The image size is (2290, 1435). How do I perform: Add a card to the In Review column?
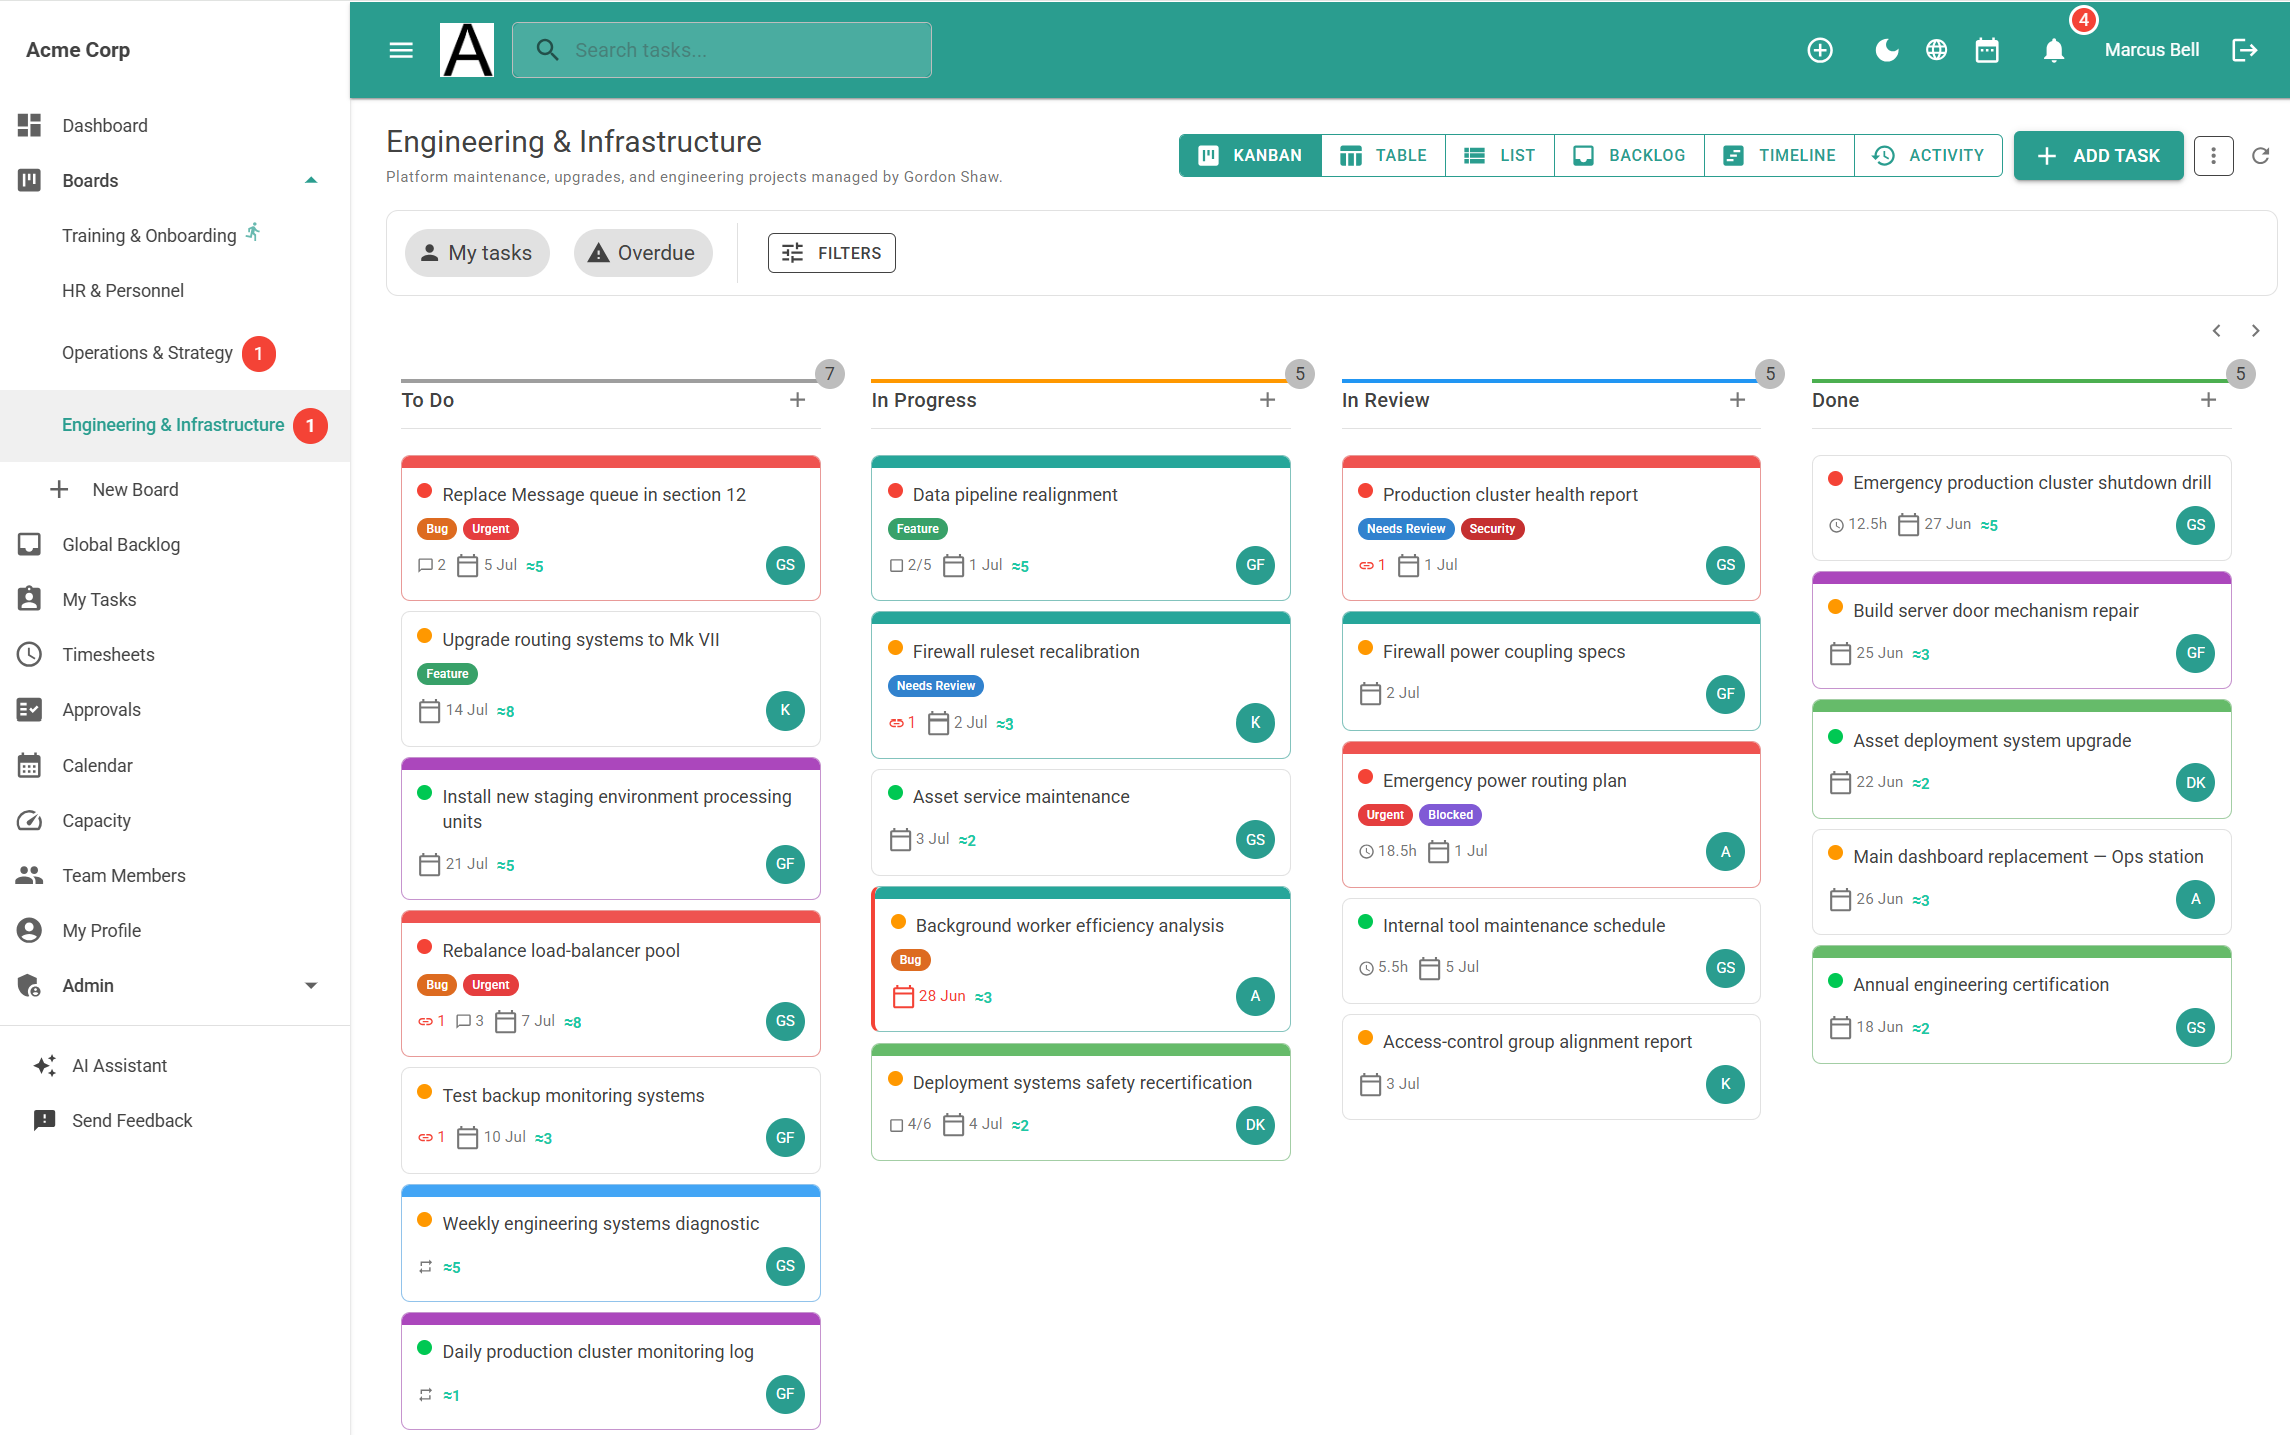click(1737, 400)
